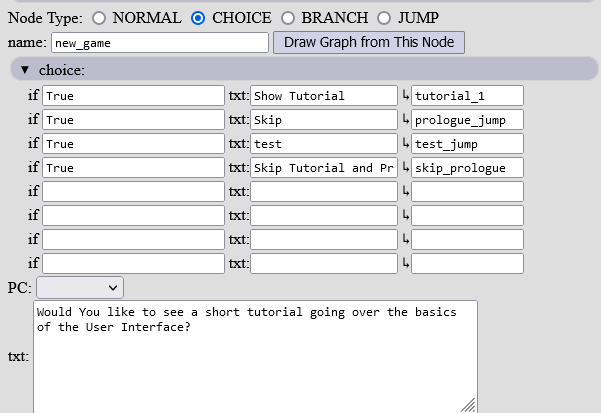601x413 pixels.
Task: Click the target field containing skip_prologue
Action: pos(467,167)
